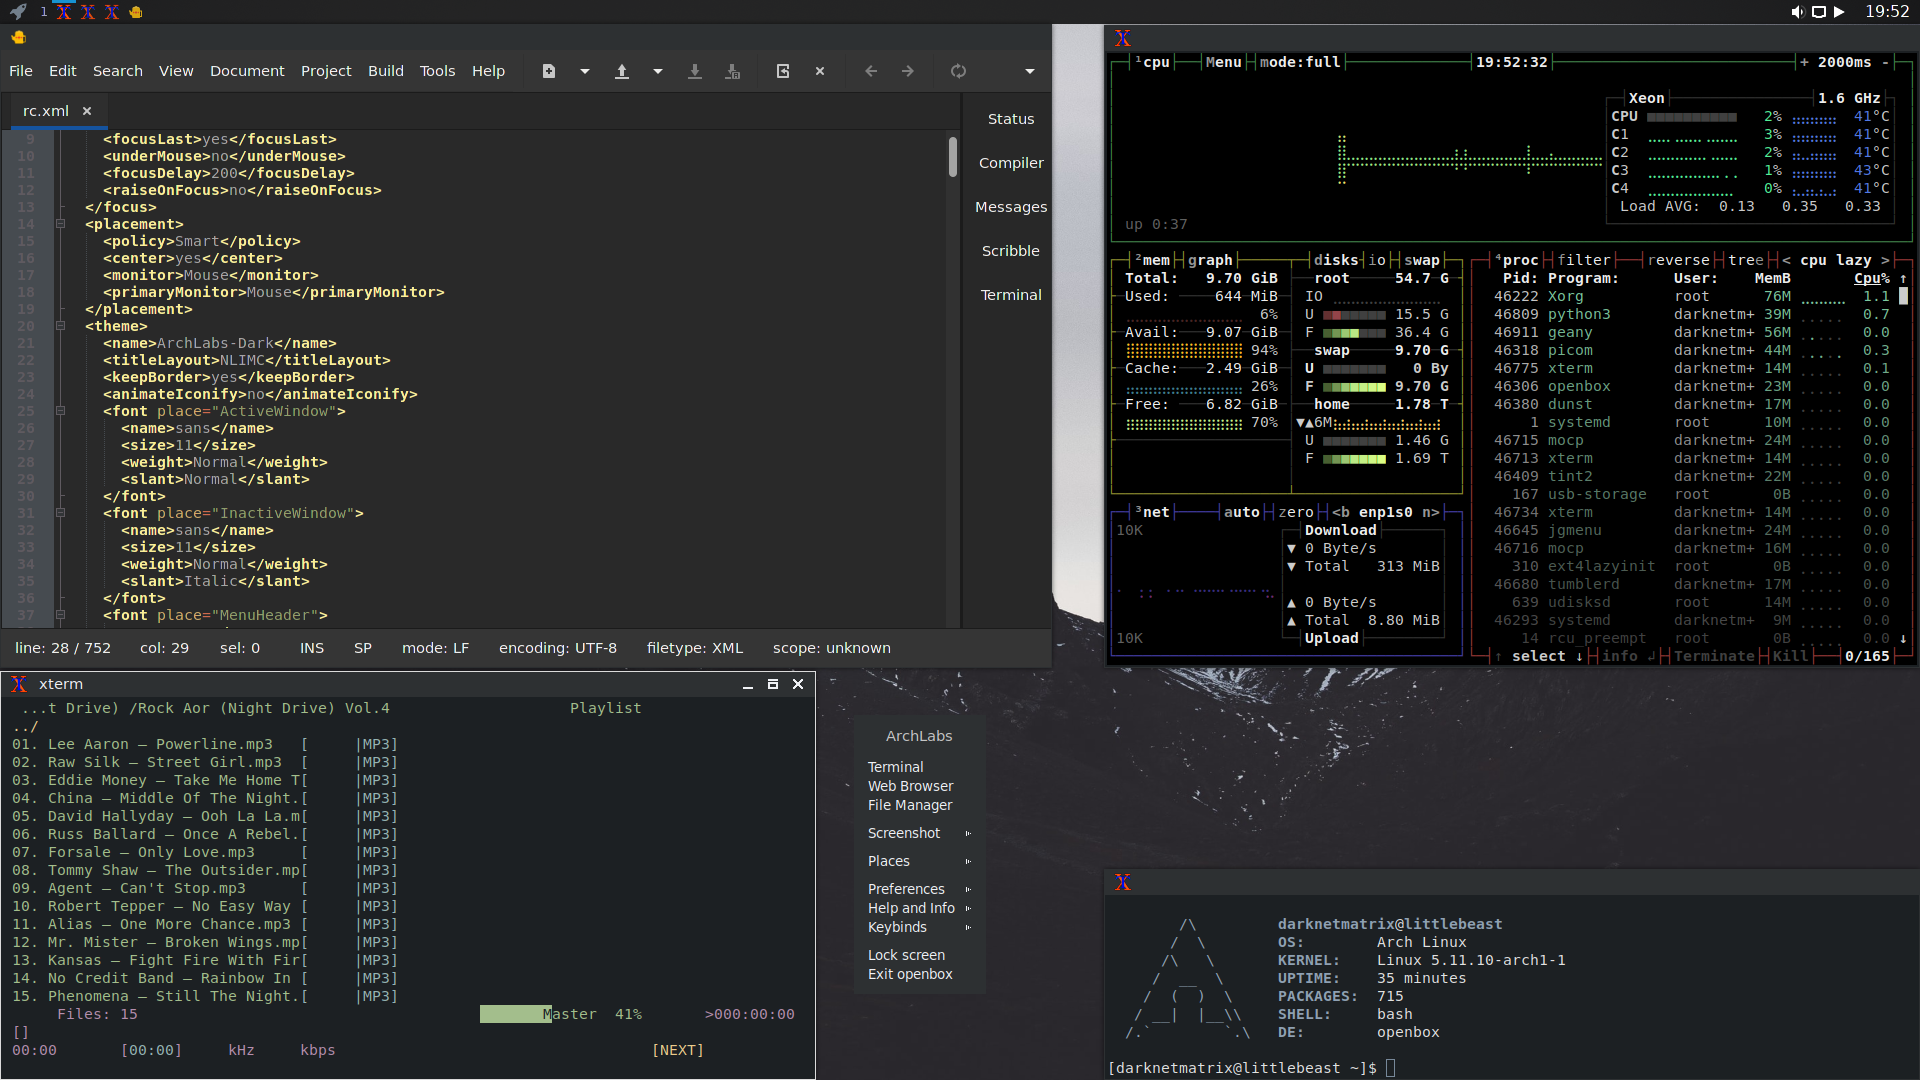Switch to the Terminal tab in Geany
Screen dimensions: 1920x1080
click(1011, 295)
